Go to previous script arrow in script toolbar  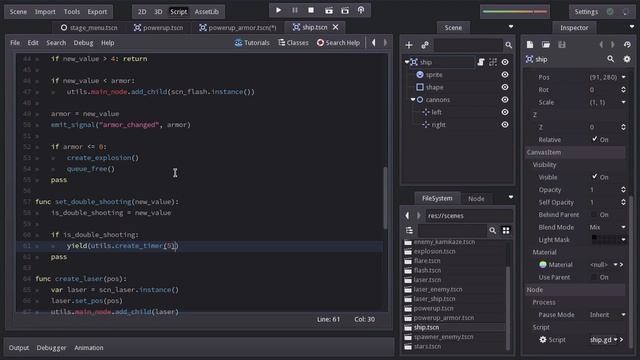(373, 42)
